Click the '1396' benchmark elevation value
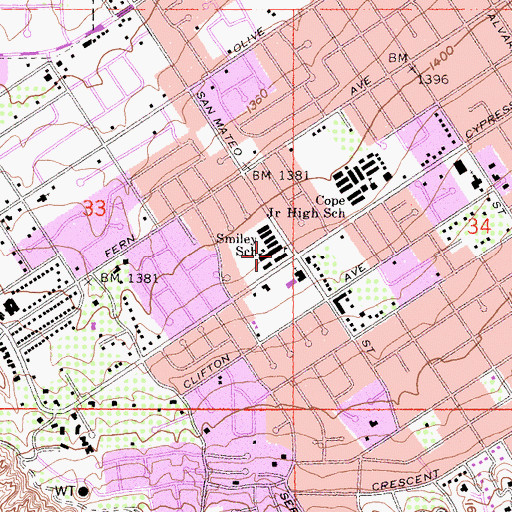This screenshot has width=512, height=512. coord(433,79)
